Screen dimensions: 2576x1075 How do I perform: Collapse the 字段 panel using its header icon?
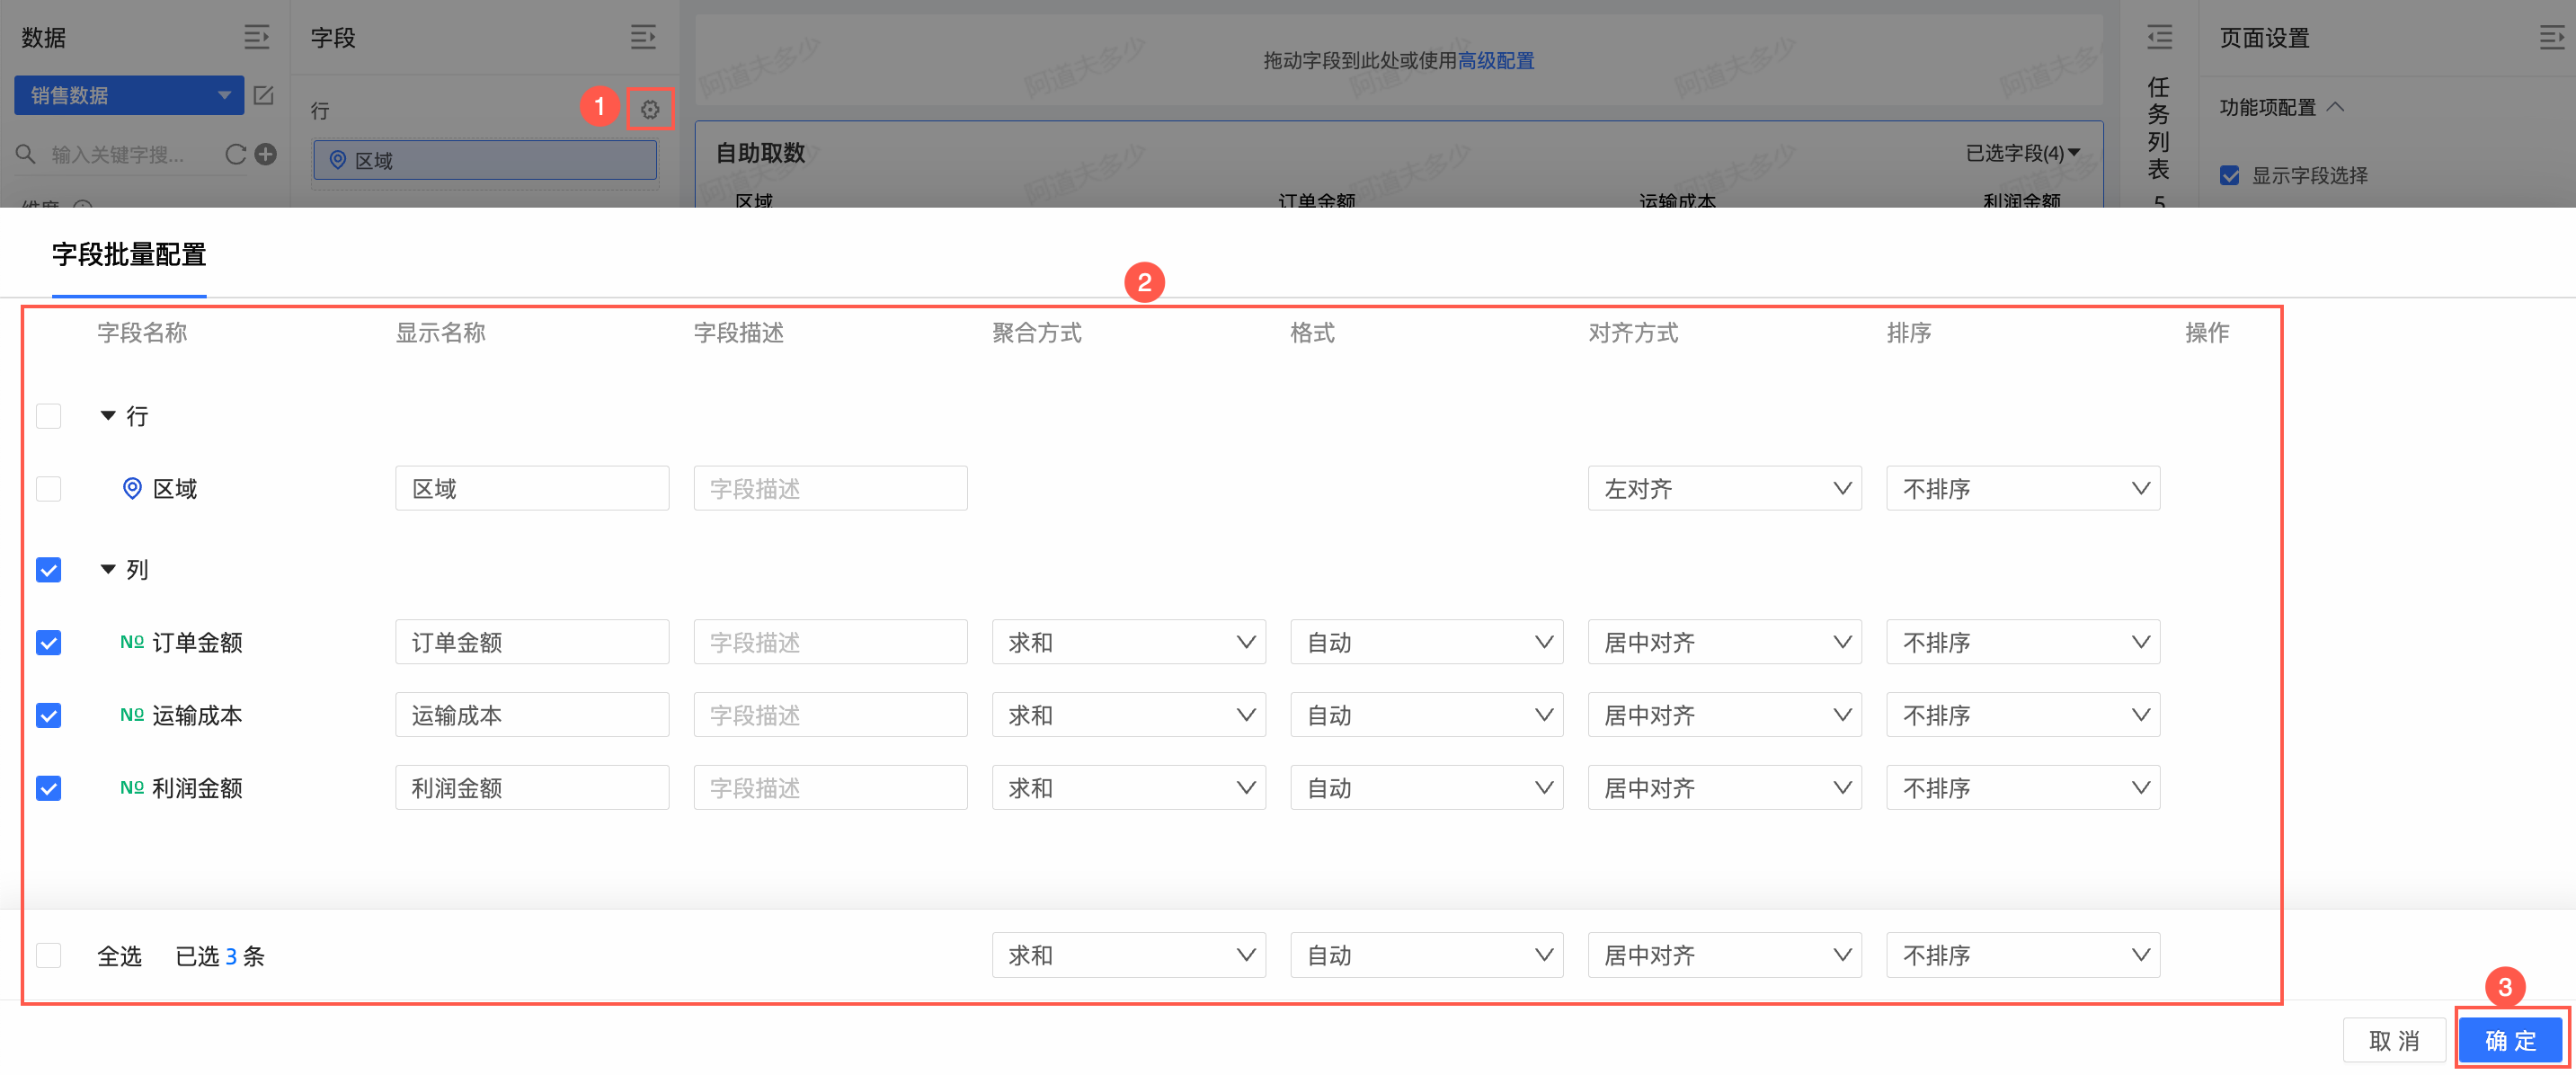tap(643, 38)
